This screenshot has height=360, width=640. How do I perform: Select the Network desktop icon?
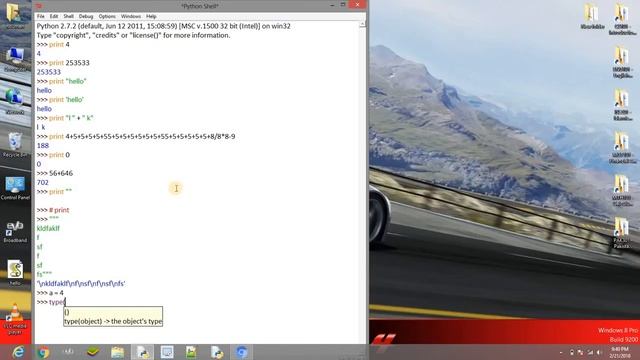click(x=15, y=102)
